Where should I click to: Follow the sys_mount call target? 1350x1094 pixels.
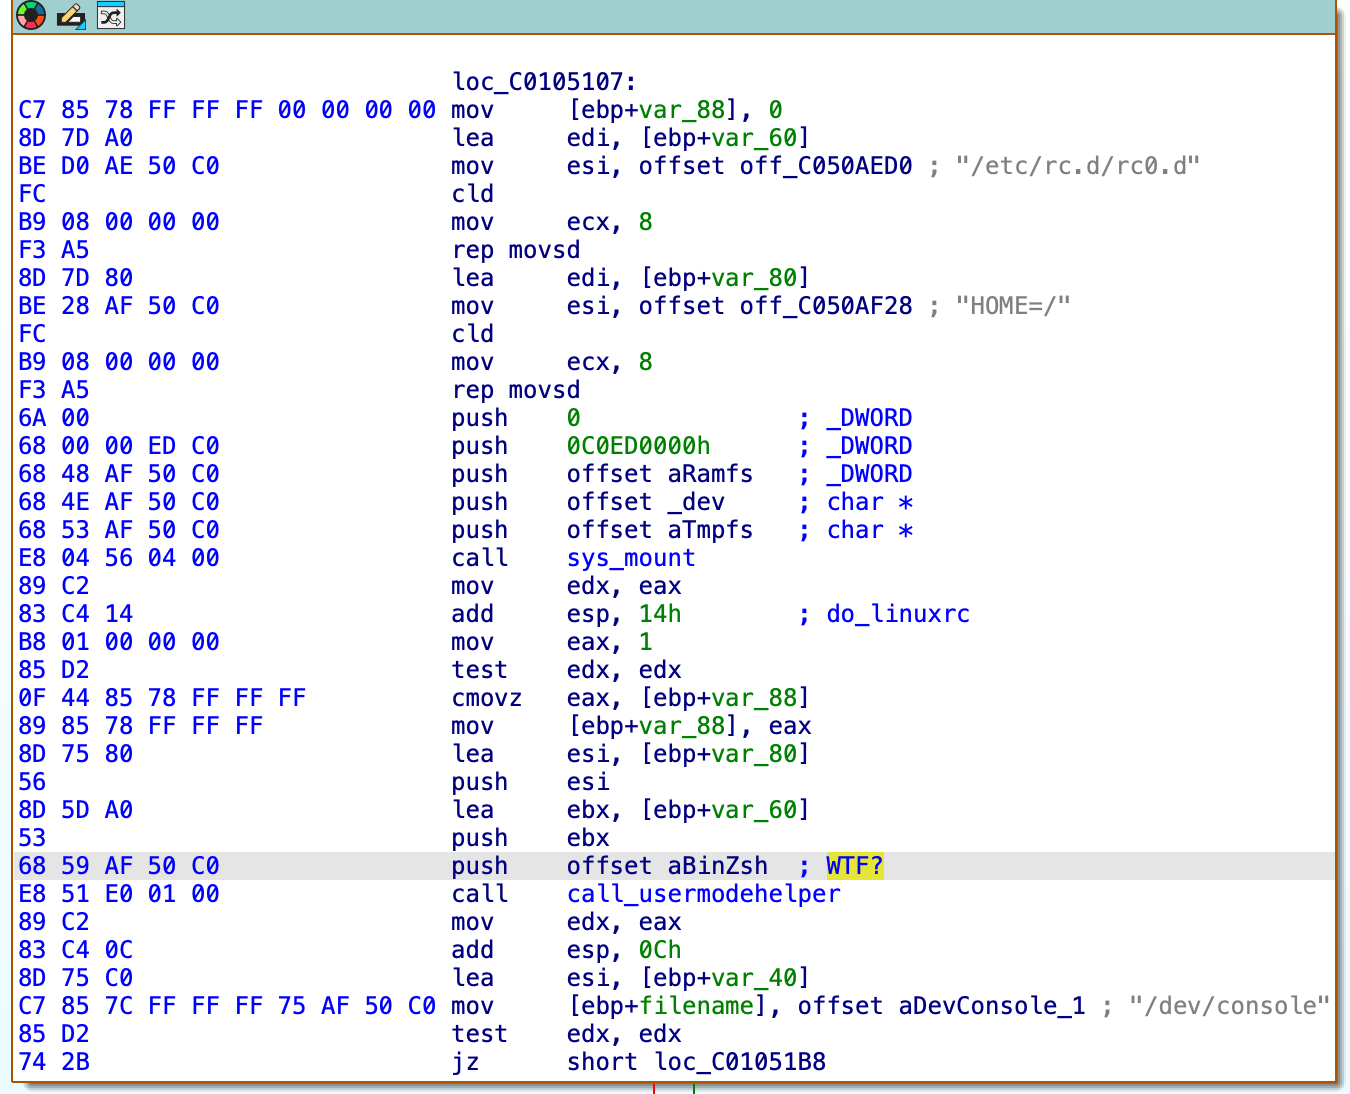pyautogui.click(x=631, y=558)
